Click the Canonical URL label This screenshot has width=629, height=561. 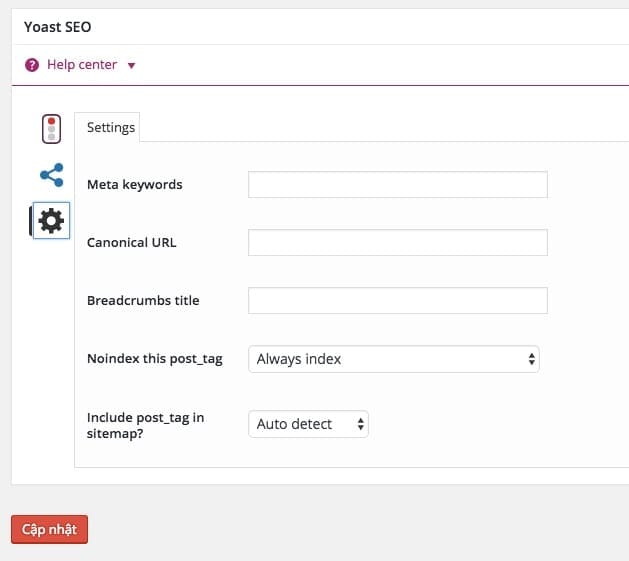132,242
